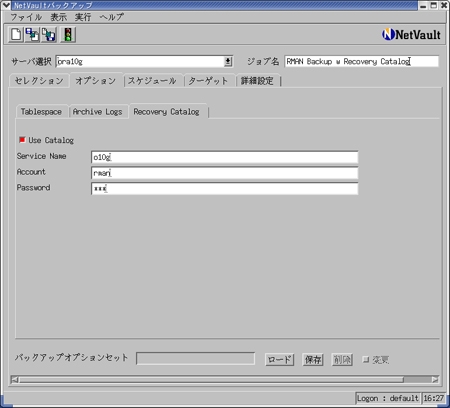The image size is (450, 408).
Task: Open the 実行 menu
Action: click(83, 17)
